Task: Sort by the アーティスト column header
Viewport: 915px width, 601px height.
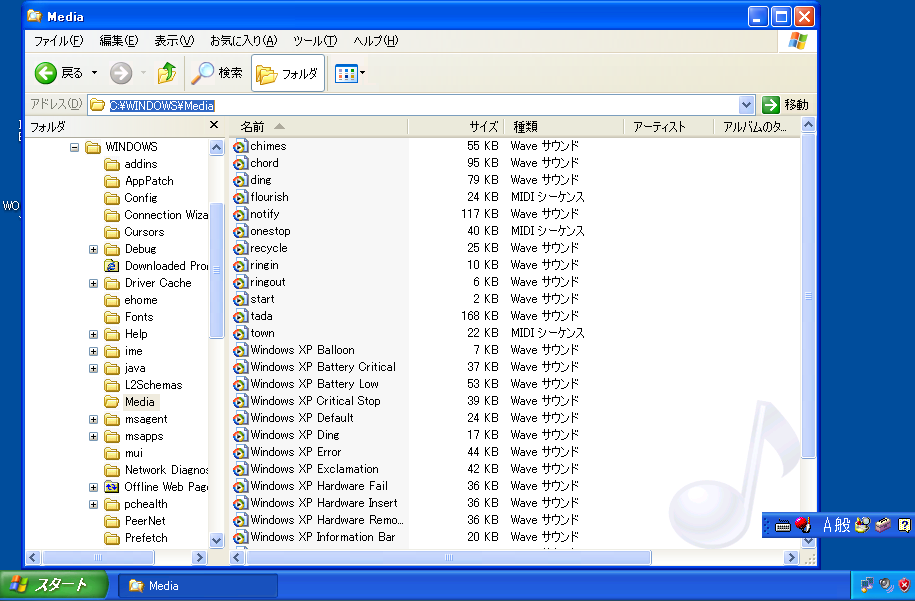Action: point(669,127)
